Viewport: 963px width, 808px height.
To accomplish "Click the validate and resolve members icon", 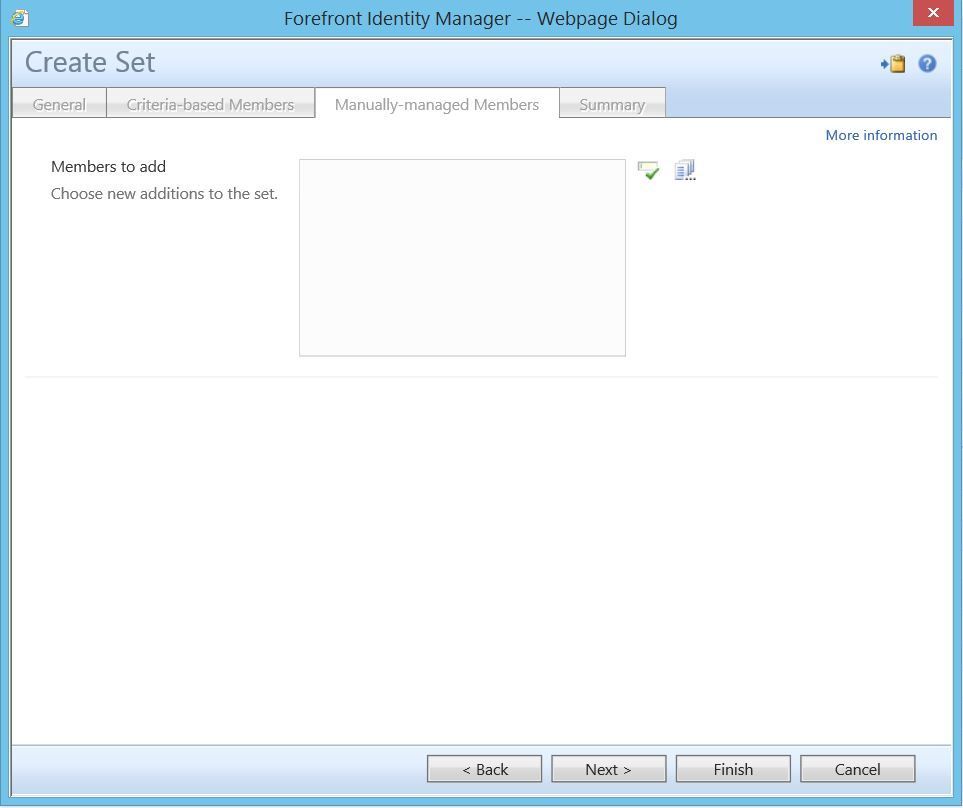I will tap(649, 170).
